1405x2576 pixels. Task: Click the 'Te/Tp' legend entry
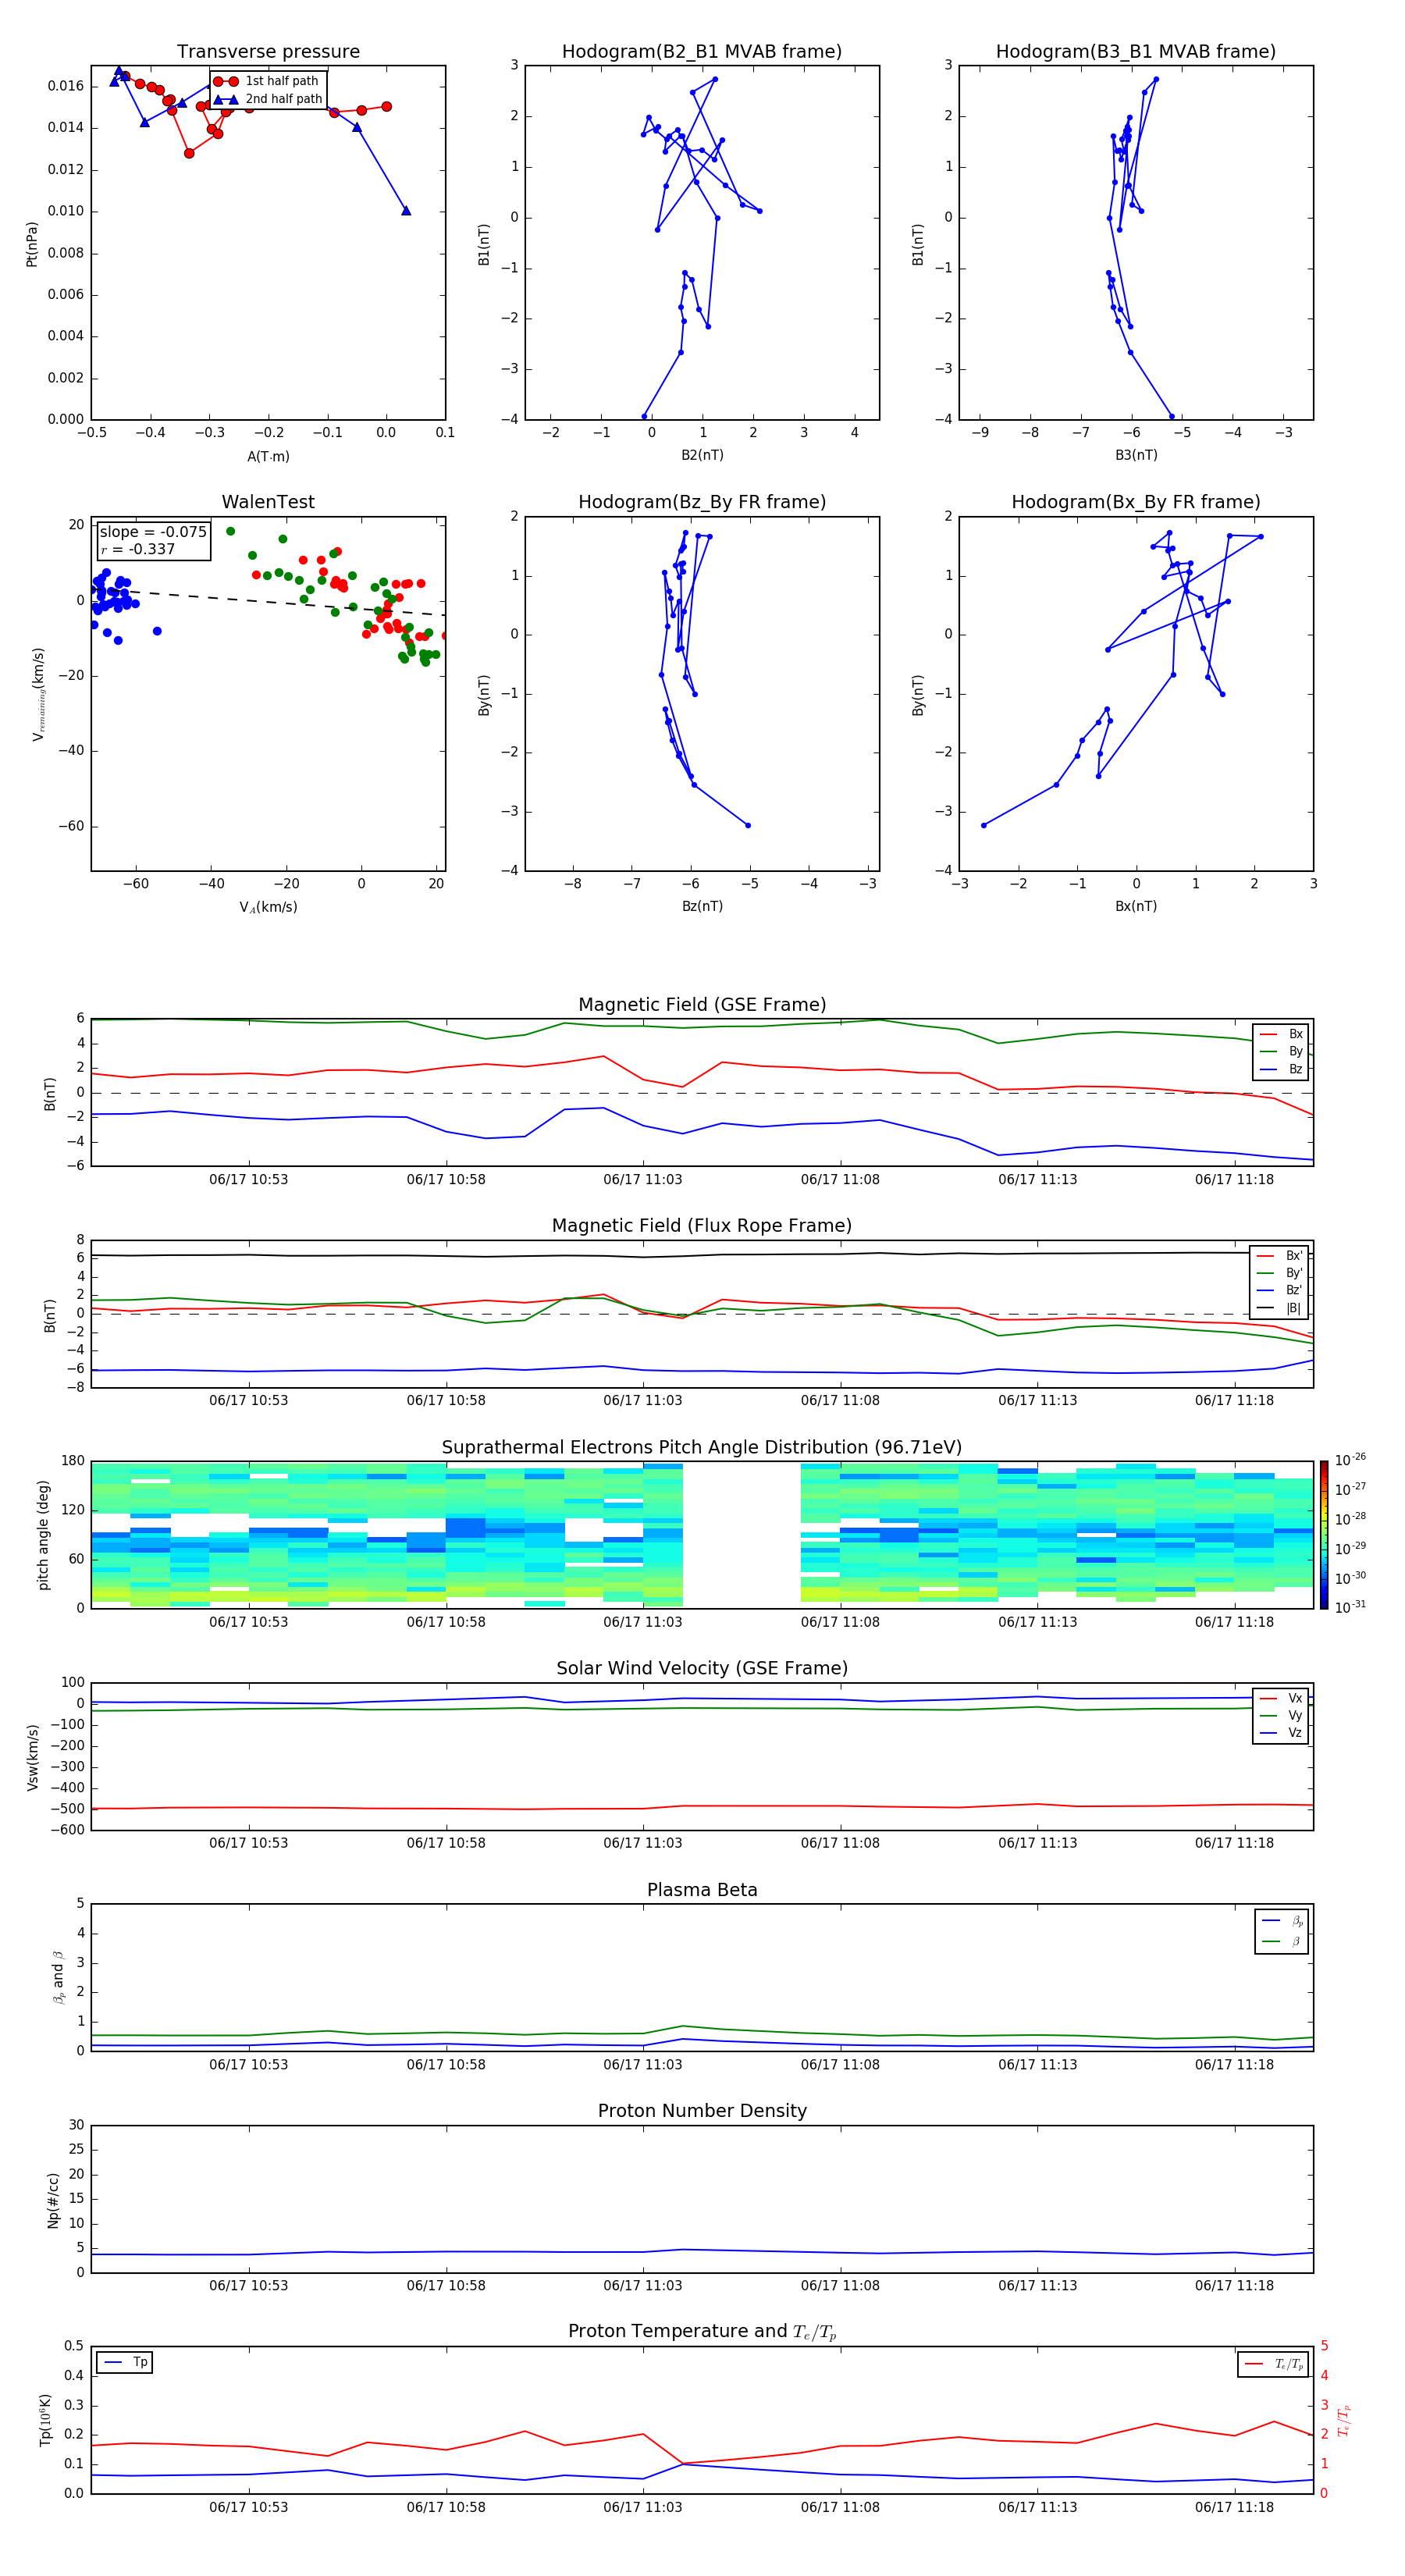[x=1274, y=2364]
